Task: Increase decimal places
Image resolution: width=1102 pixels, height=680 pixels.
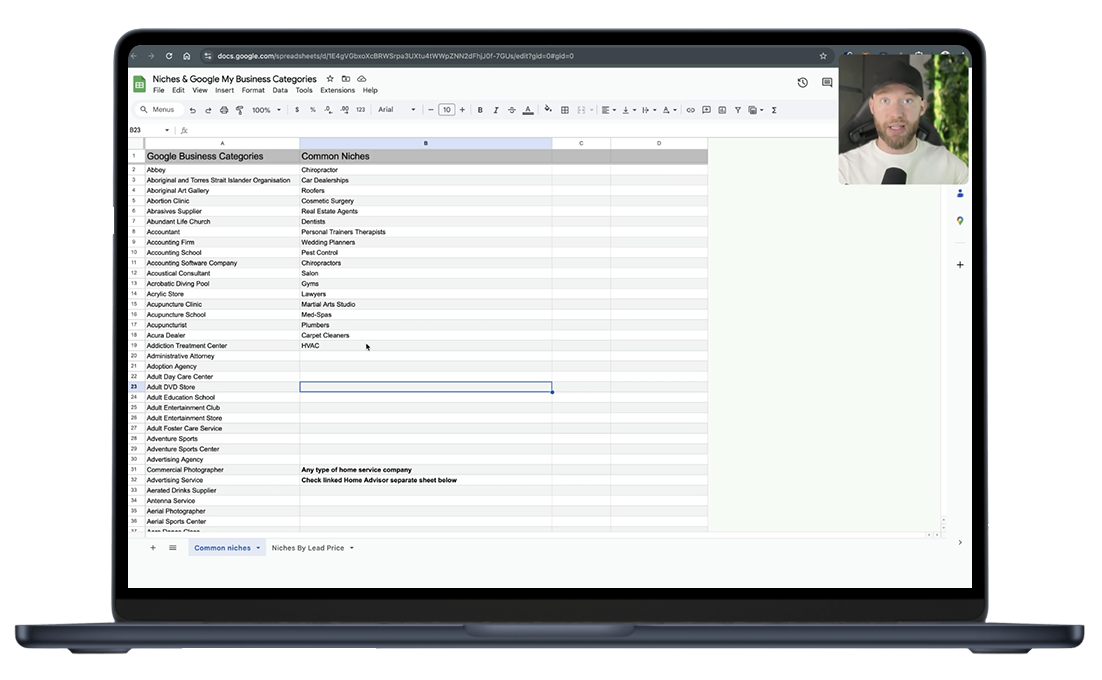Action: click(344, 110)
